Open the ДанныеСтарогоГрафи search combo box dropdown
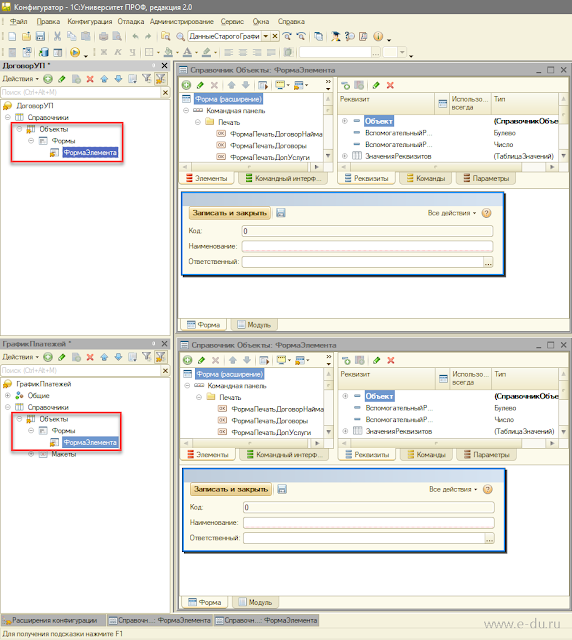572x640 pixels. tap(266, 36)
